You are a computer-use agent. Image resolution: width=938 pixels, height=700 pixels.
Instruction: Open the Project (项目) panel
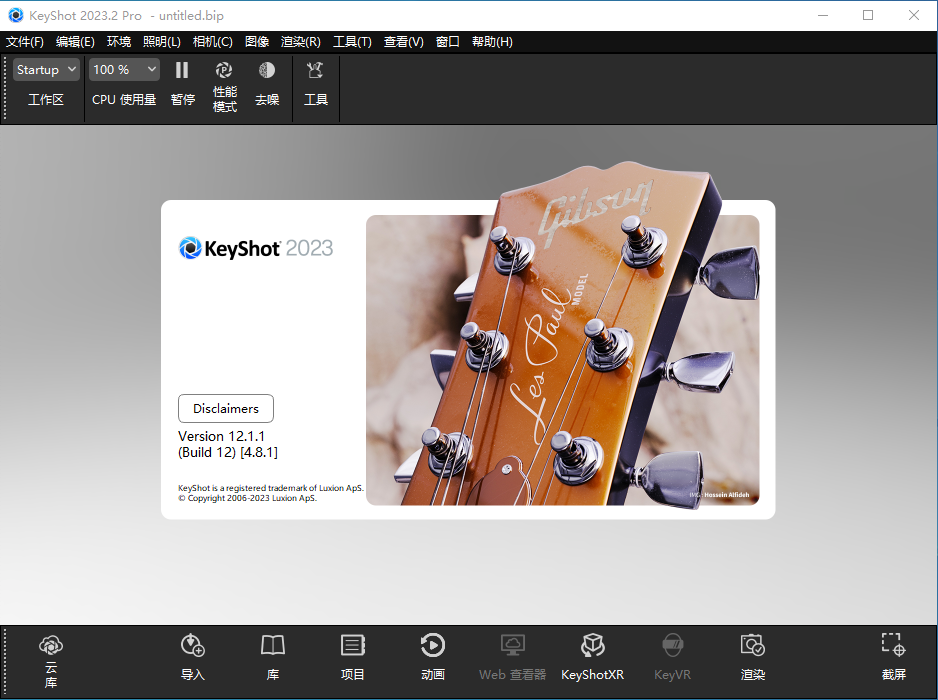click(x=353, y=656)
